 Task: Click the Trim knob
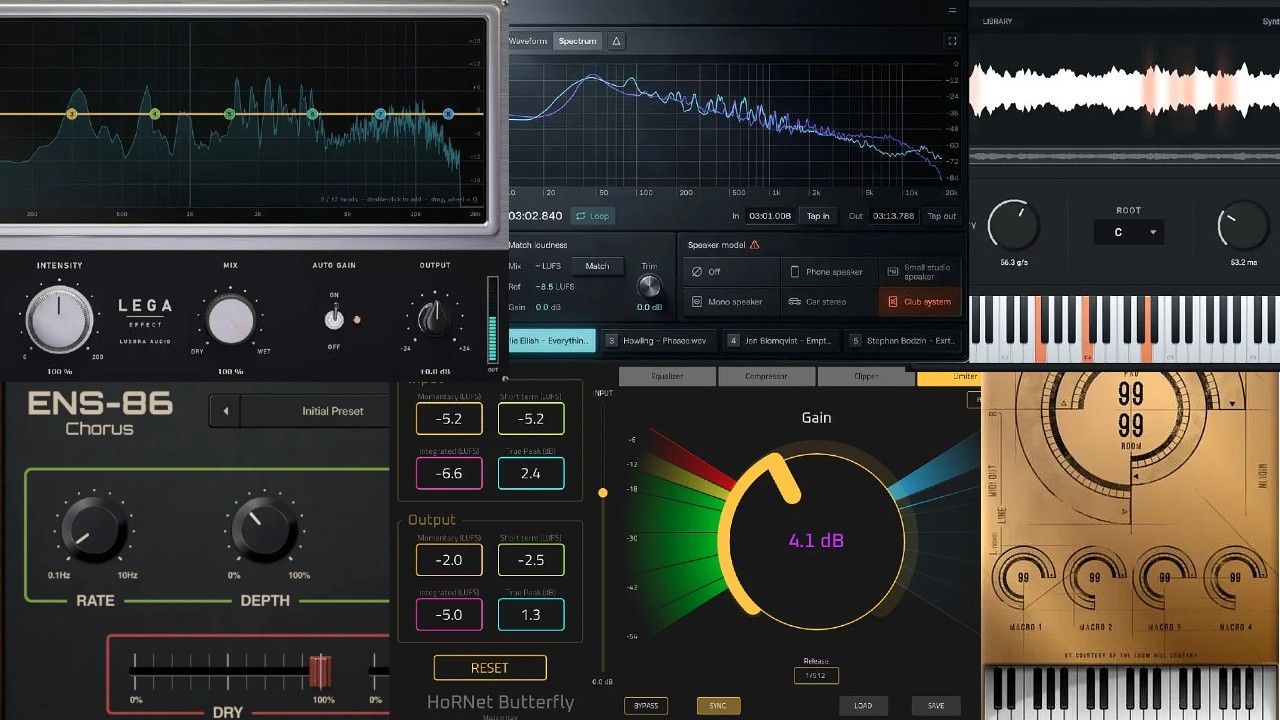click(649, 285)
